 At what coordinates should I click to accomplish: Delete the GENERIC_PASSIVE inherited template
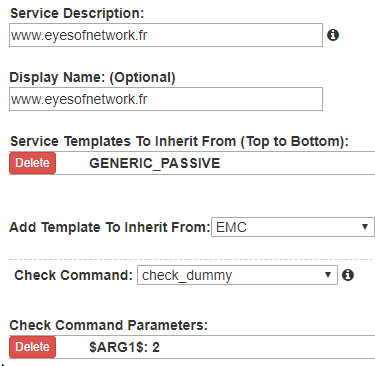tap(32, 163)
